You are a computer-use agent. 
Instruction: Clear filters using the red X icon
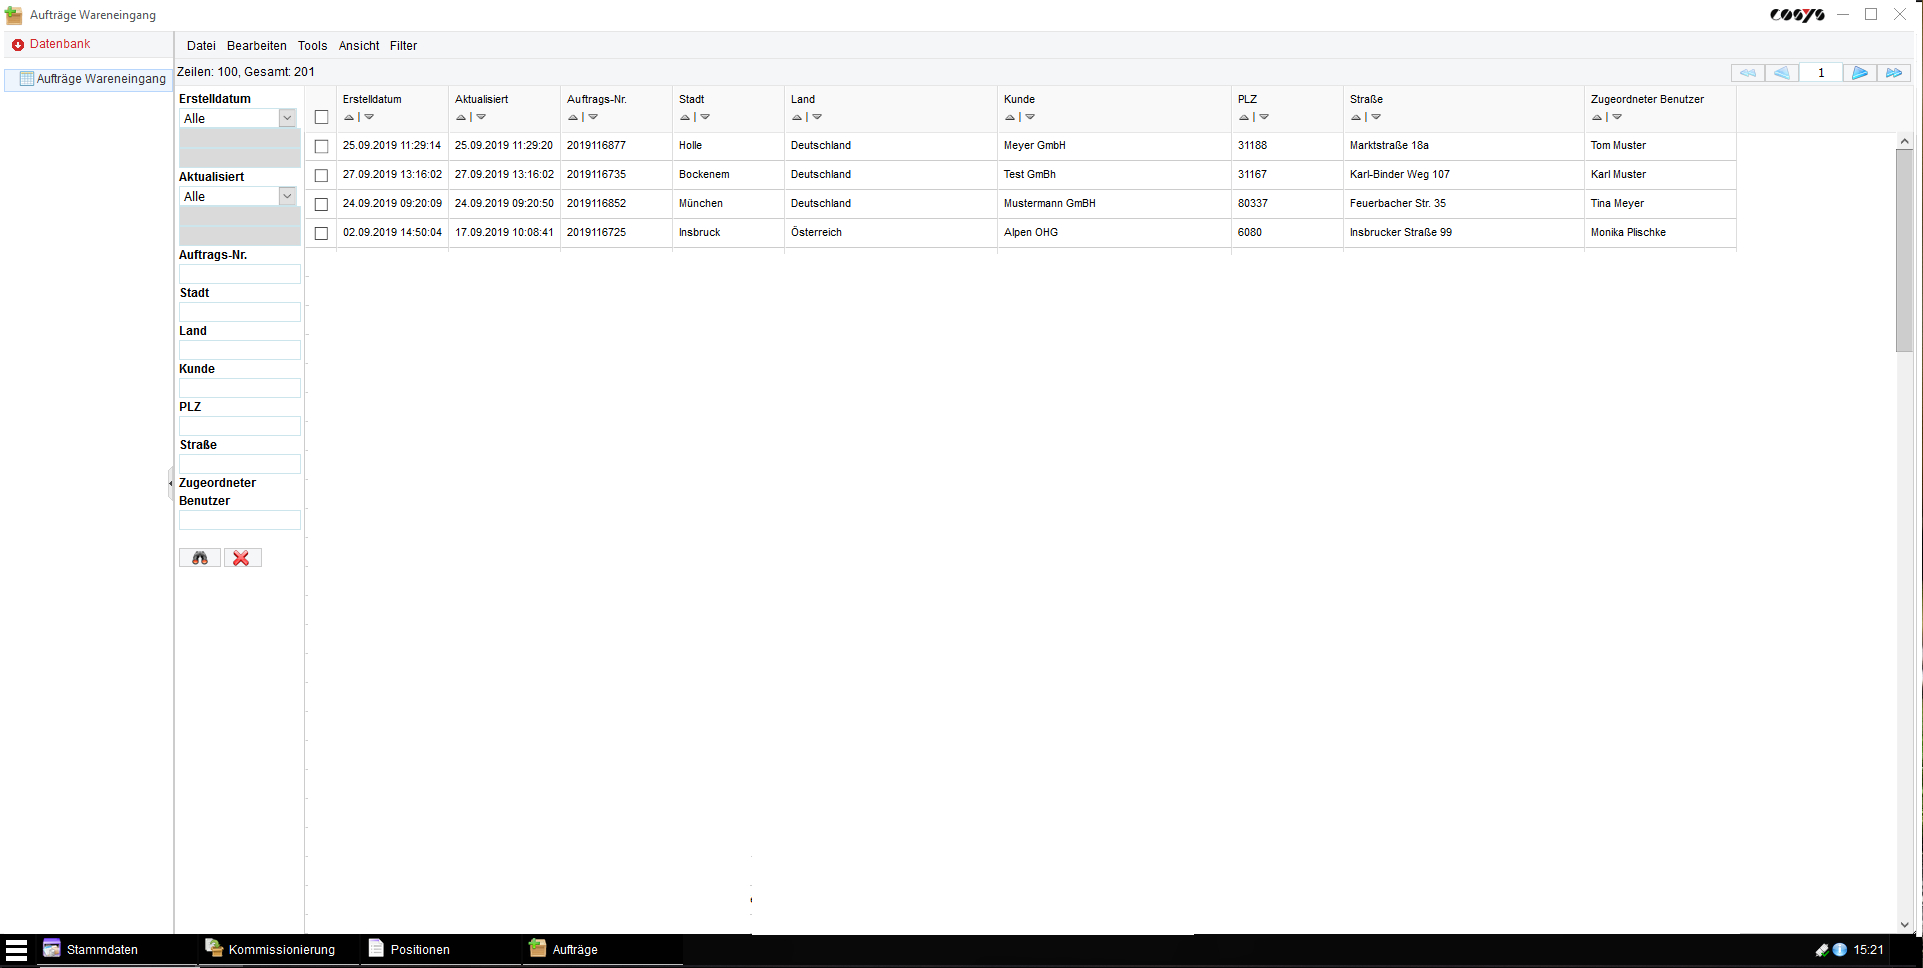[242, 558]
